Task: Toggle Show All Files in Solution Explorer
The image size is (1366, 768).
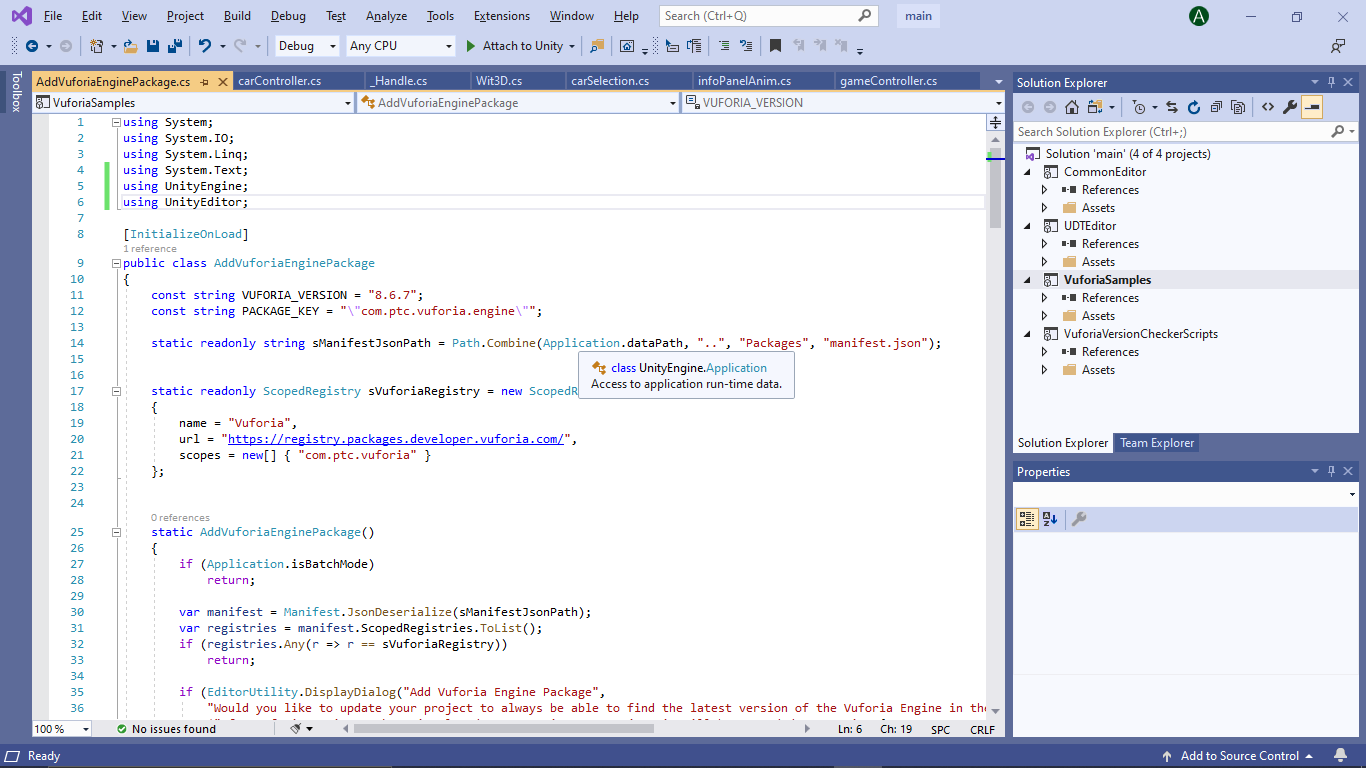Action: [1238, 107]
